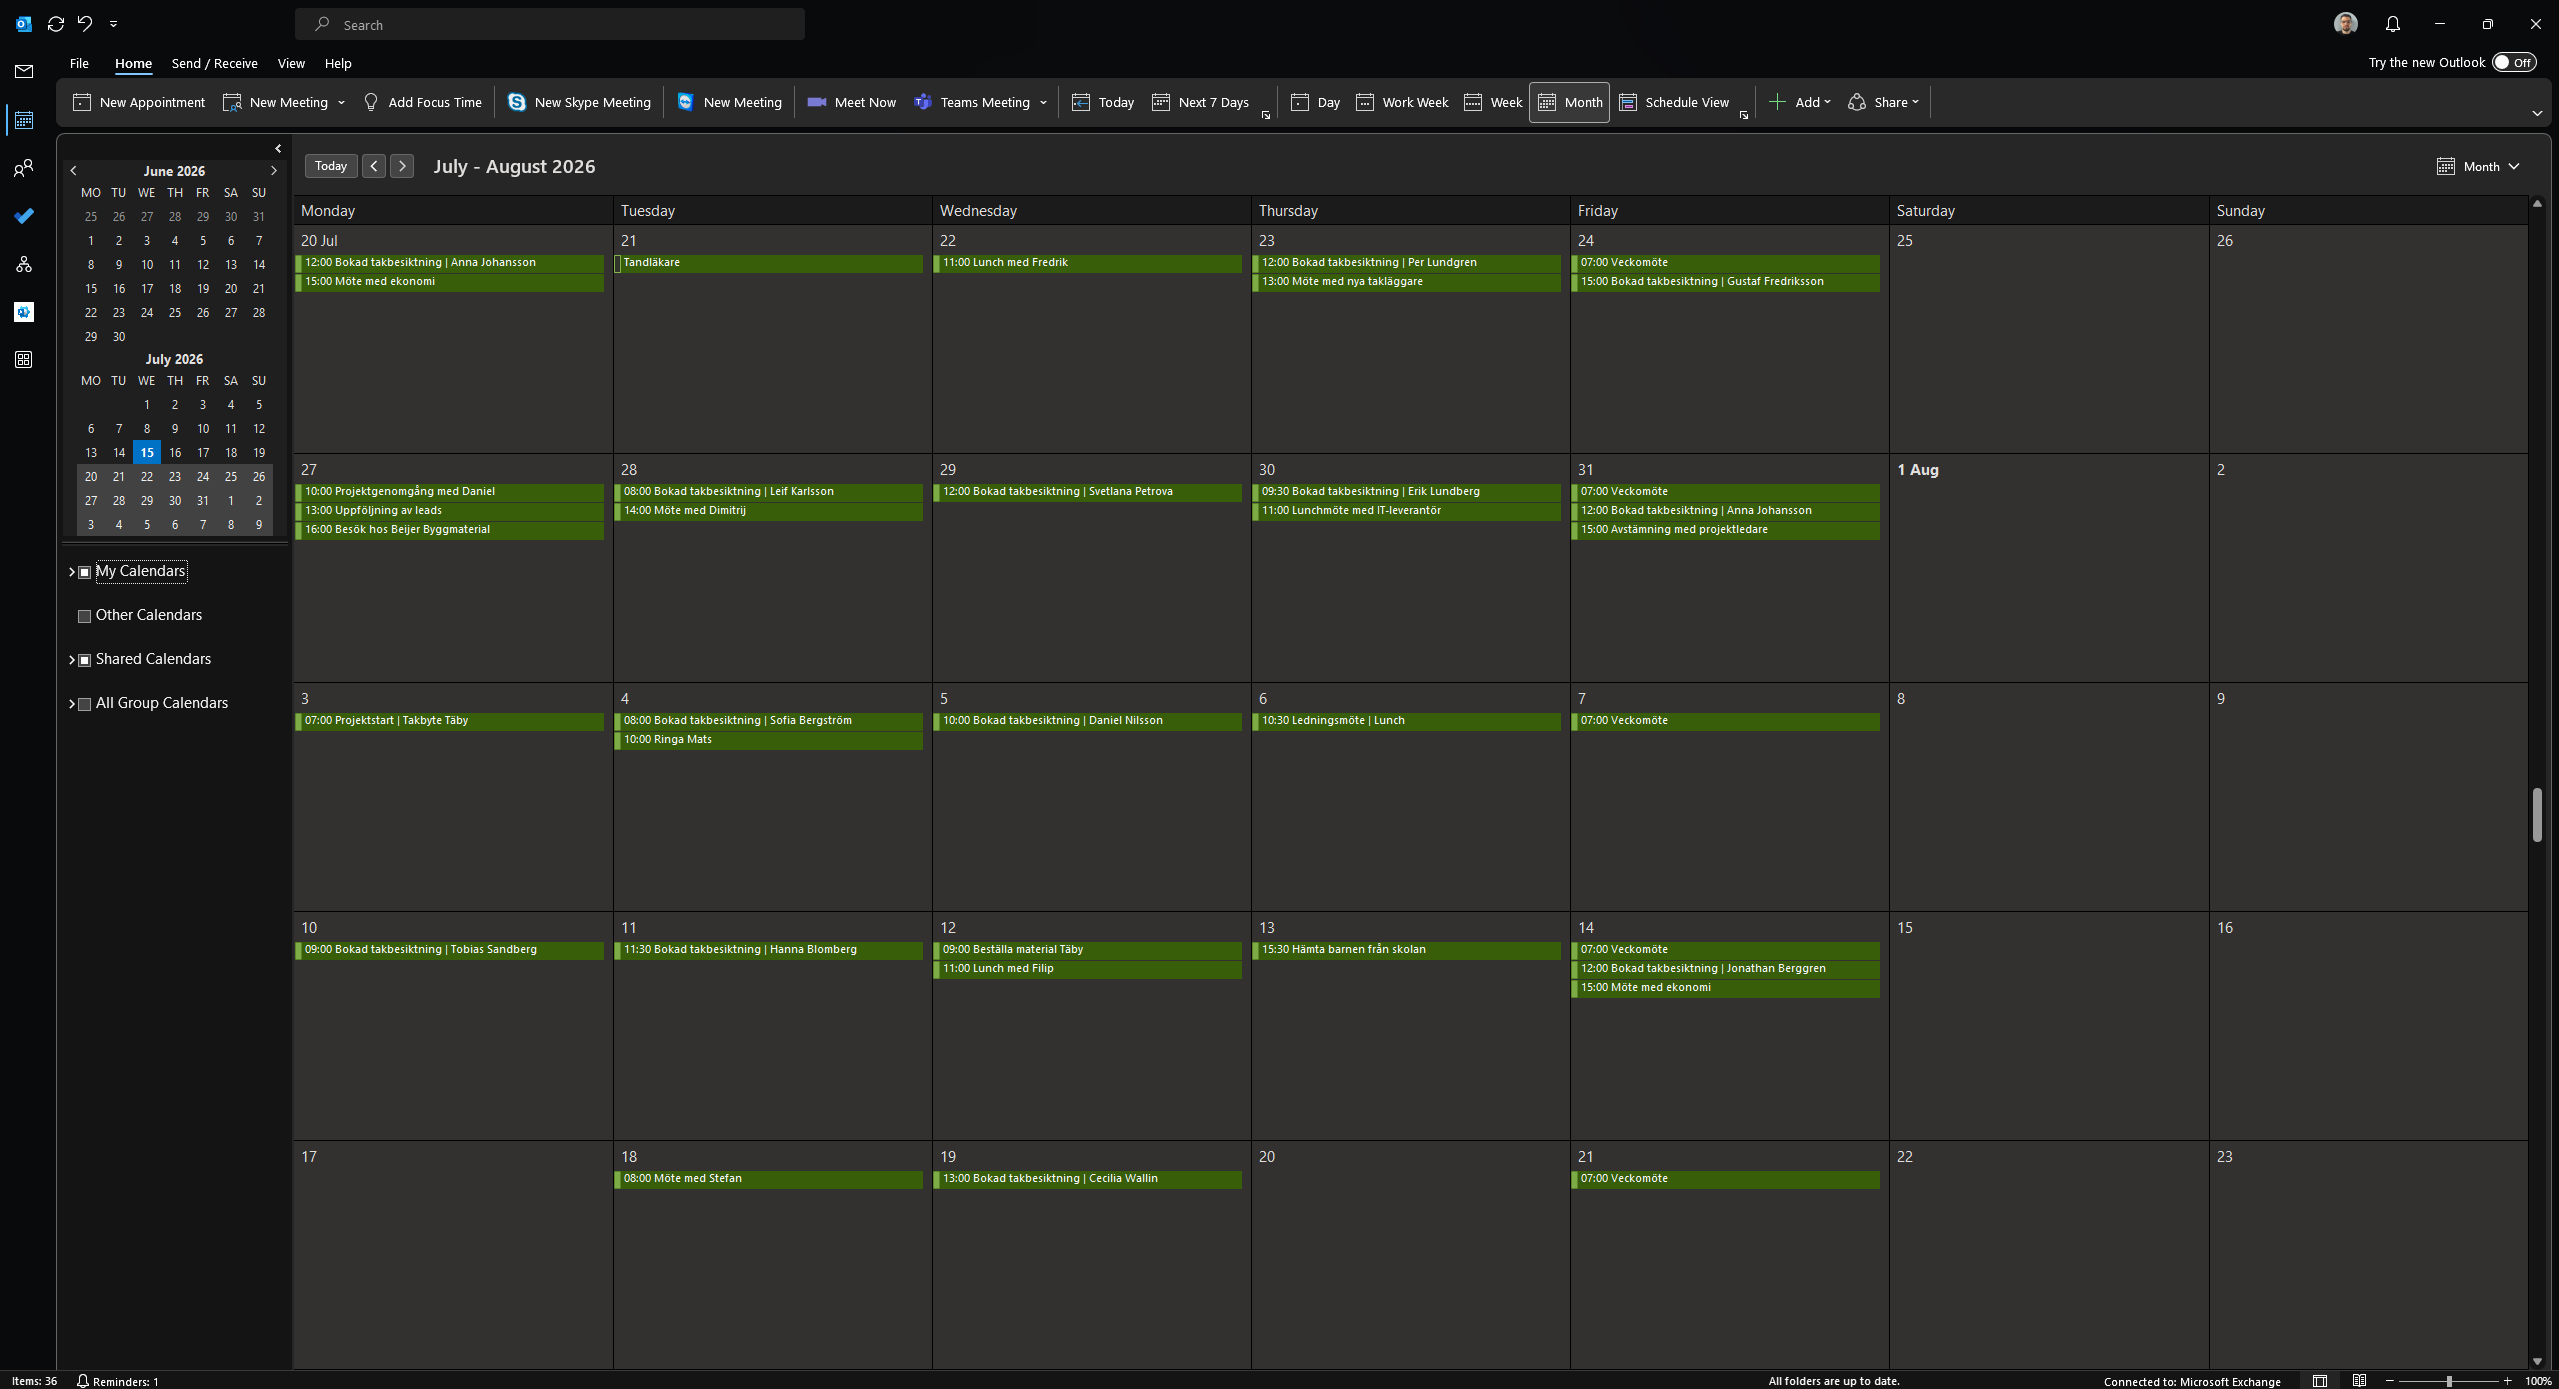Open the To Do checkmark icon
Screen dimensions: 2559x1389
click(x=24, y=216)
